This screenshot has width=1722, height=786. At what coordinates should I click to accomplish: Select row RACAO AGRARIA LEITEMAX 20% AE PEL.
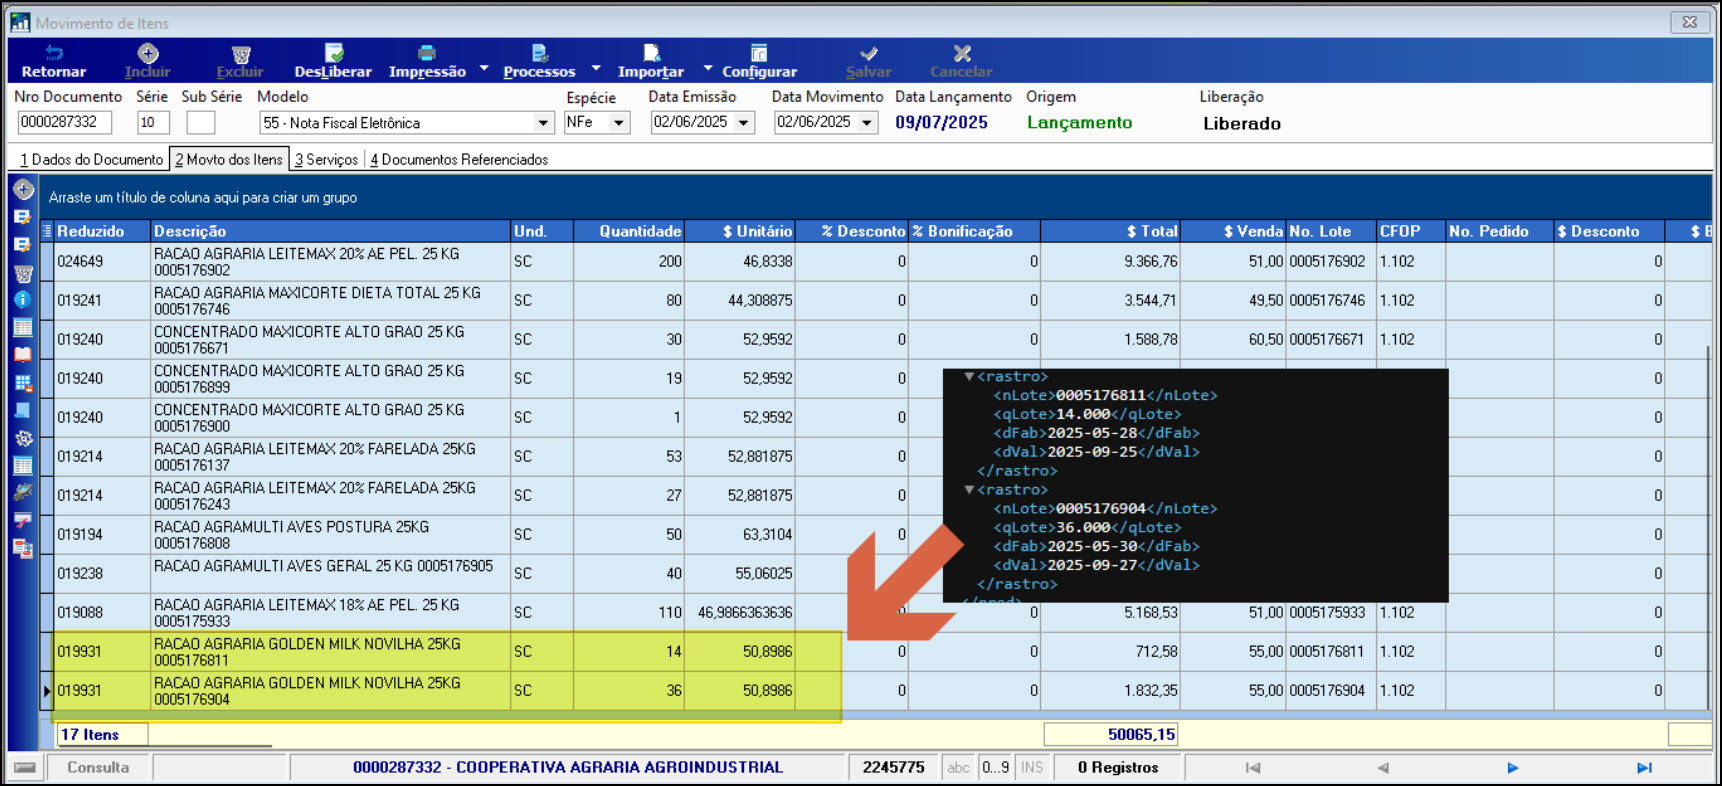coord(875,262)
